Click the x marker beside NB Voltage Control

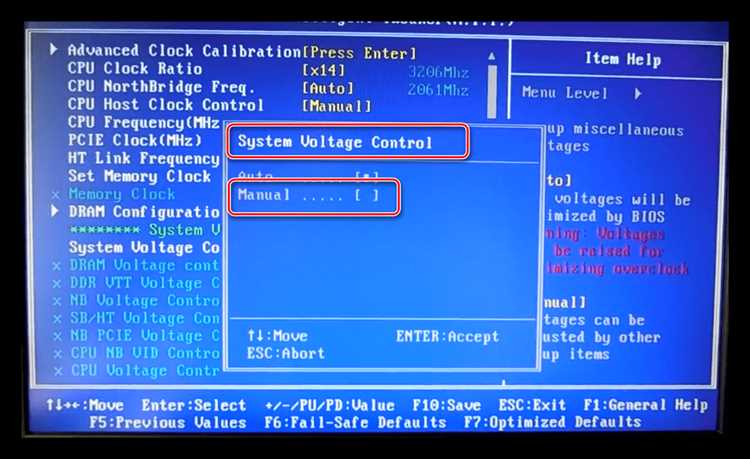[x=57, y=301]
